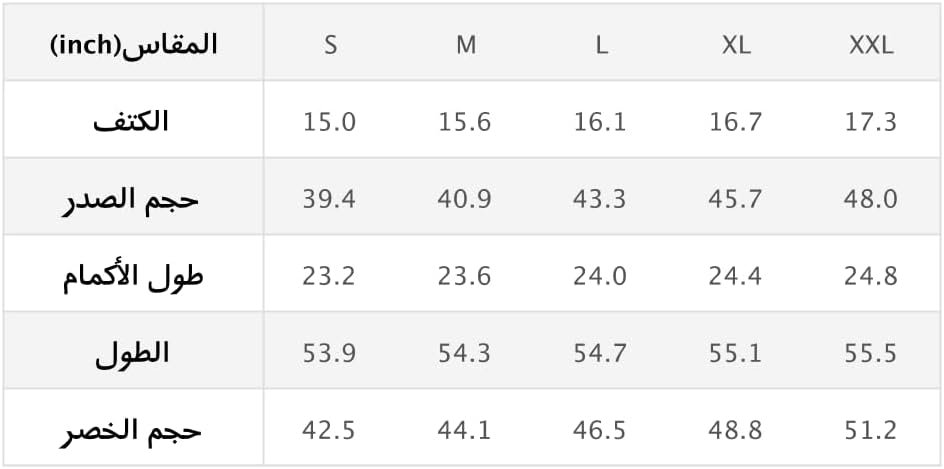Select the 40.9 chest value cell
Image resolution: width=944 pixels, height=469 pixels.
point(464,199)
